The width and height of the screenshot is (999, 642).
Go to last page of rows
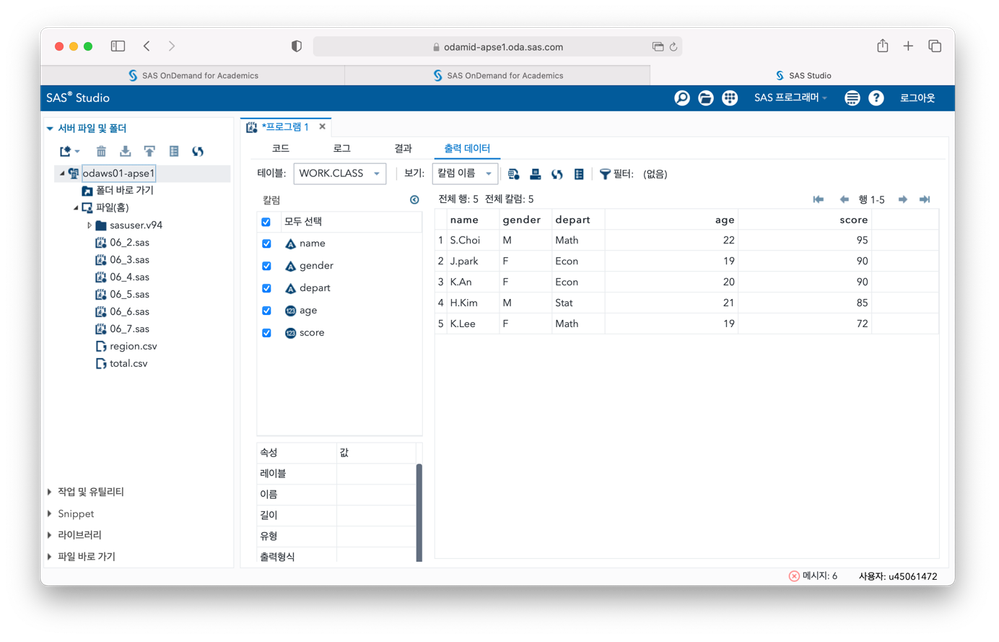(924, 199)
